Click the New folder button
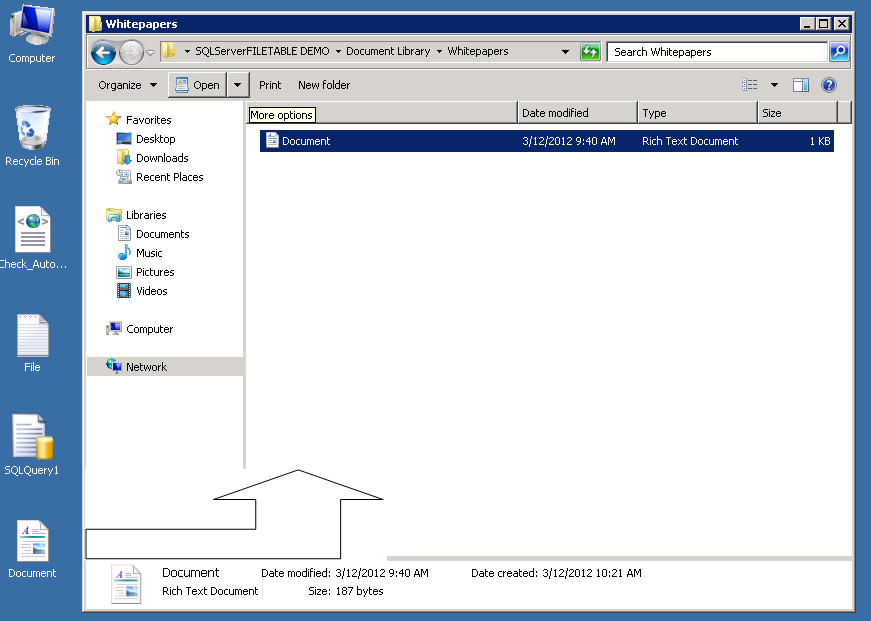871x621 pixels. tap(324, 85)
